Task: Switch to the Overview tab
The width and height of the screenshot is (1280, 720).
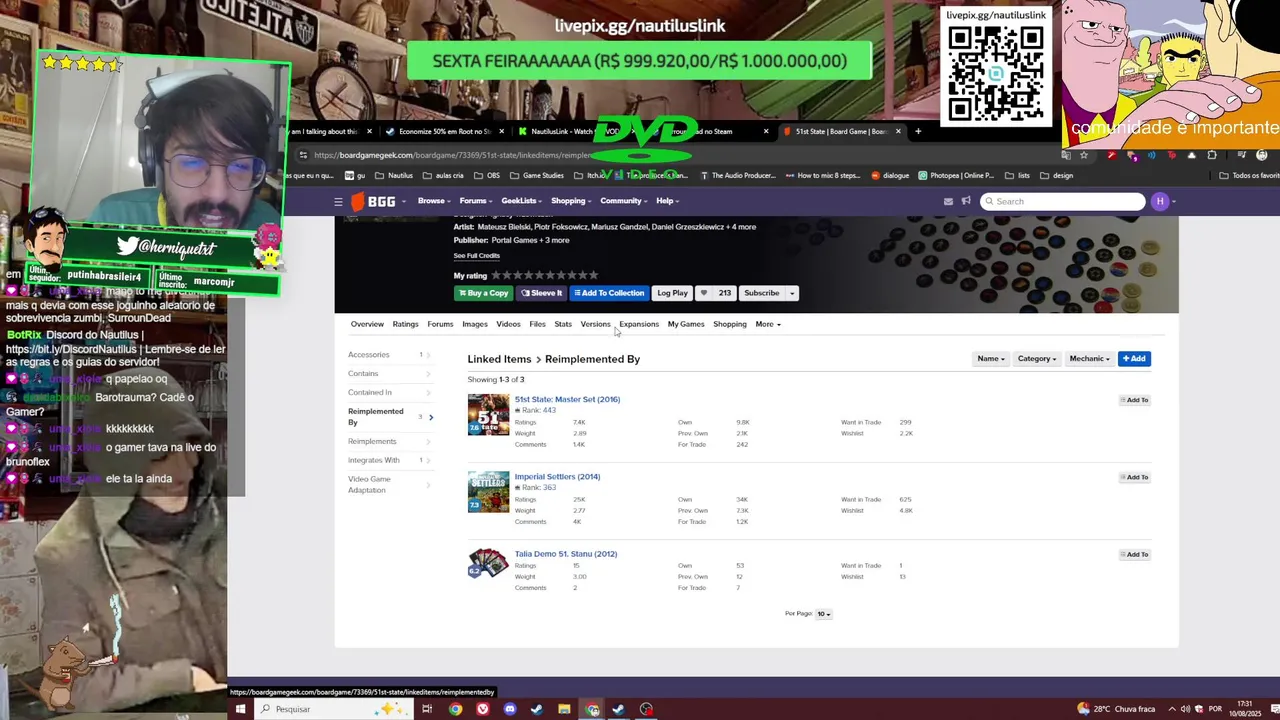Action: tap(367, 324)
